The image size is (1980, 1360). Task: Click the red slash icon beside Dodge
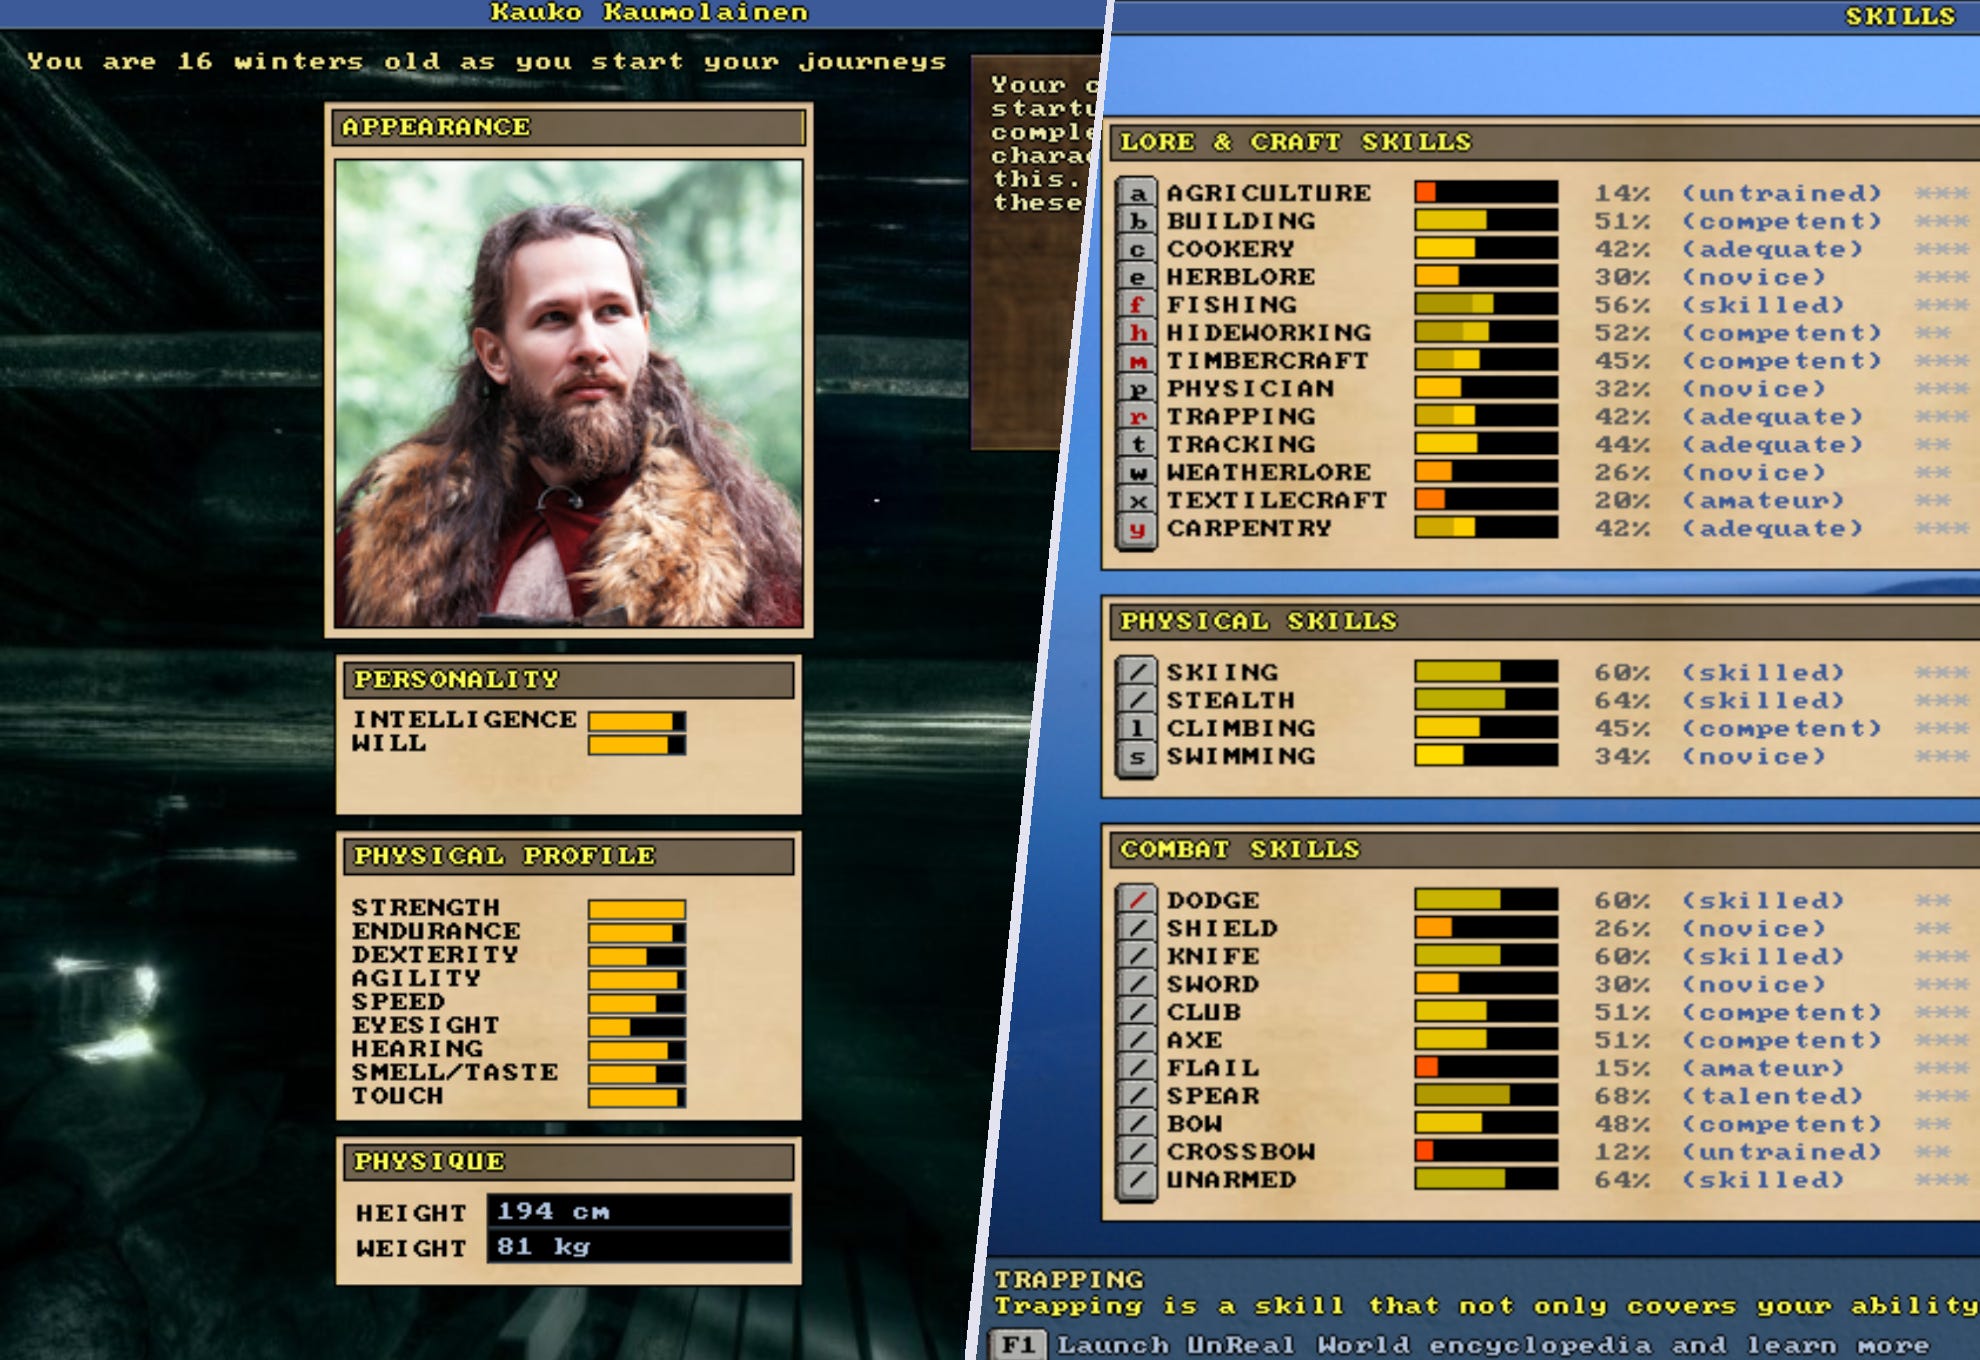click(1137, 901)
